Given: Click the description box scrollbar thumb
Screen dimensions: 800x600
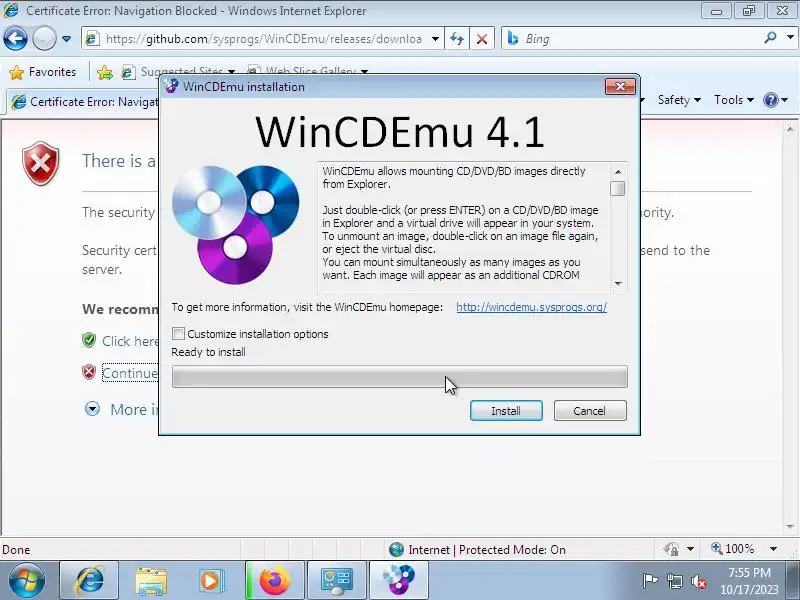Looking at the screenshot, I should [618, 188].
